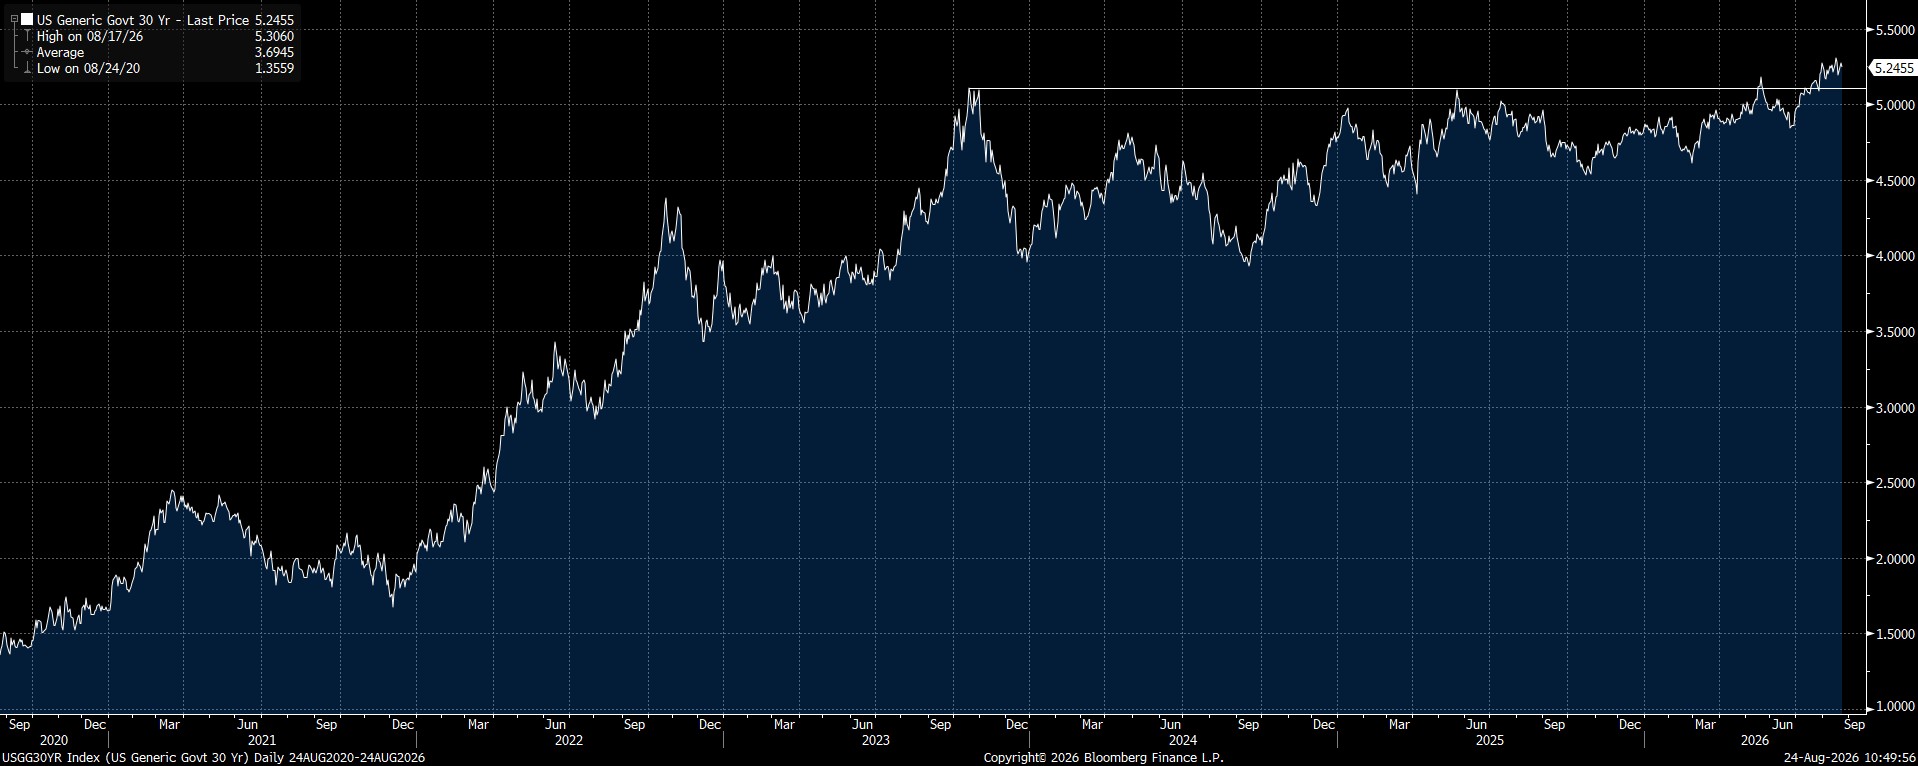Click the Low marker icon in legend

tap(27, 68)
